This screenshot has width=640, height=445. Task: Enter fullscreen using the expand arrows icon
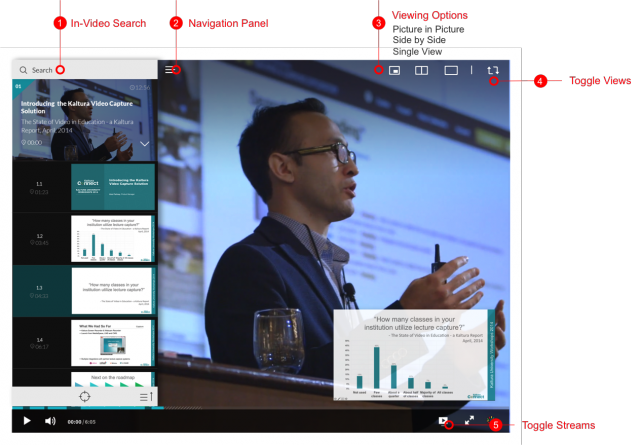click(x=469, y=422)
